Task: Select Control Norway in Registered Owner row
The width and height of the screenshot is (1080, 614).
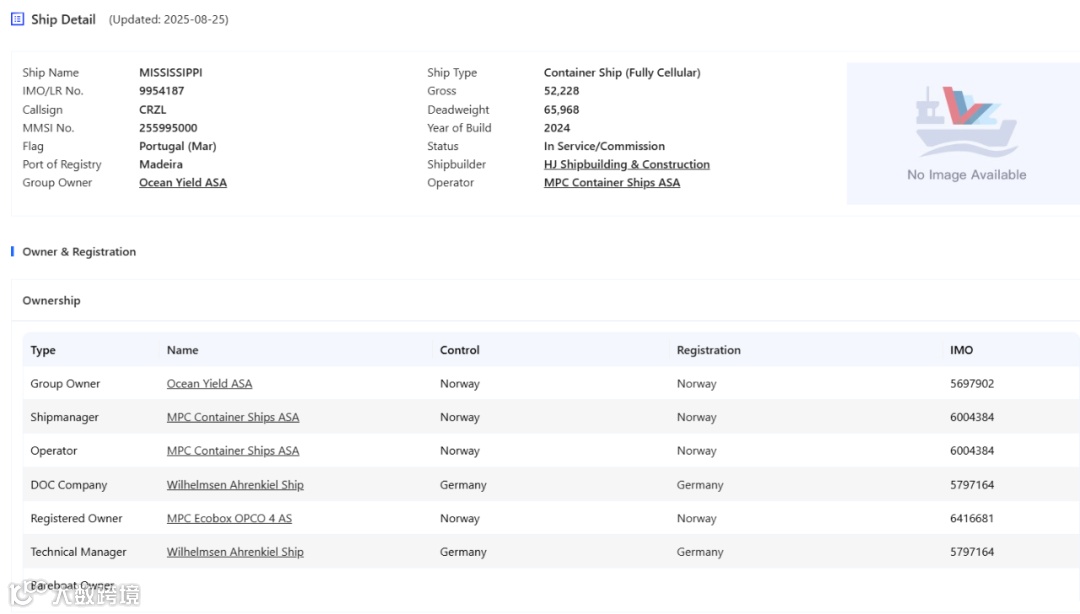Action: [x=460, y=519]
